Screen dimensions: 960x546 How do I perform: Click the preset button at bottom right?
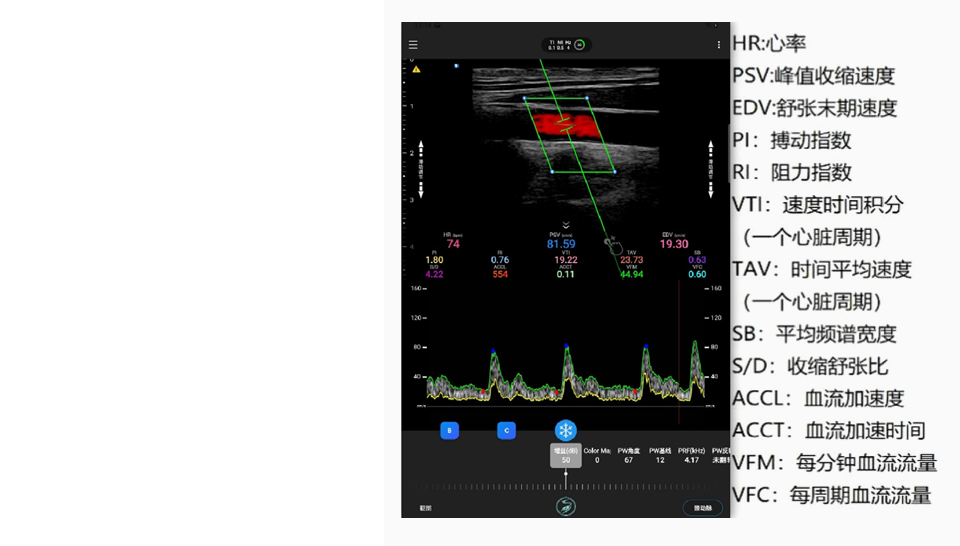702,508
